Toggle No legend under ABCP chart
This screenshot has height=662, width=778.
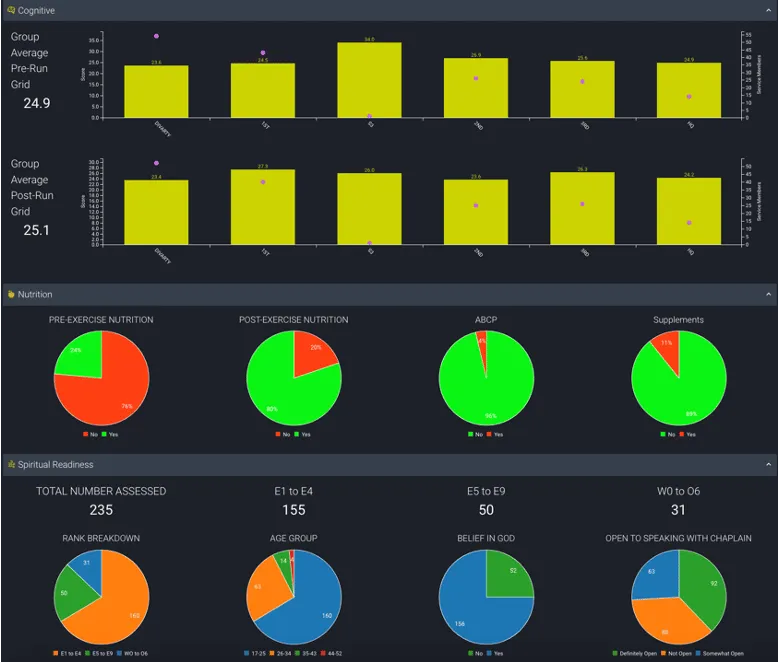pyautogui.click(x=475, y=434)
